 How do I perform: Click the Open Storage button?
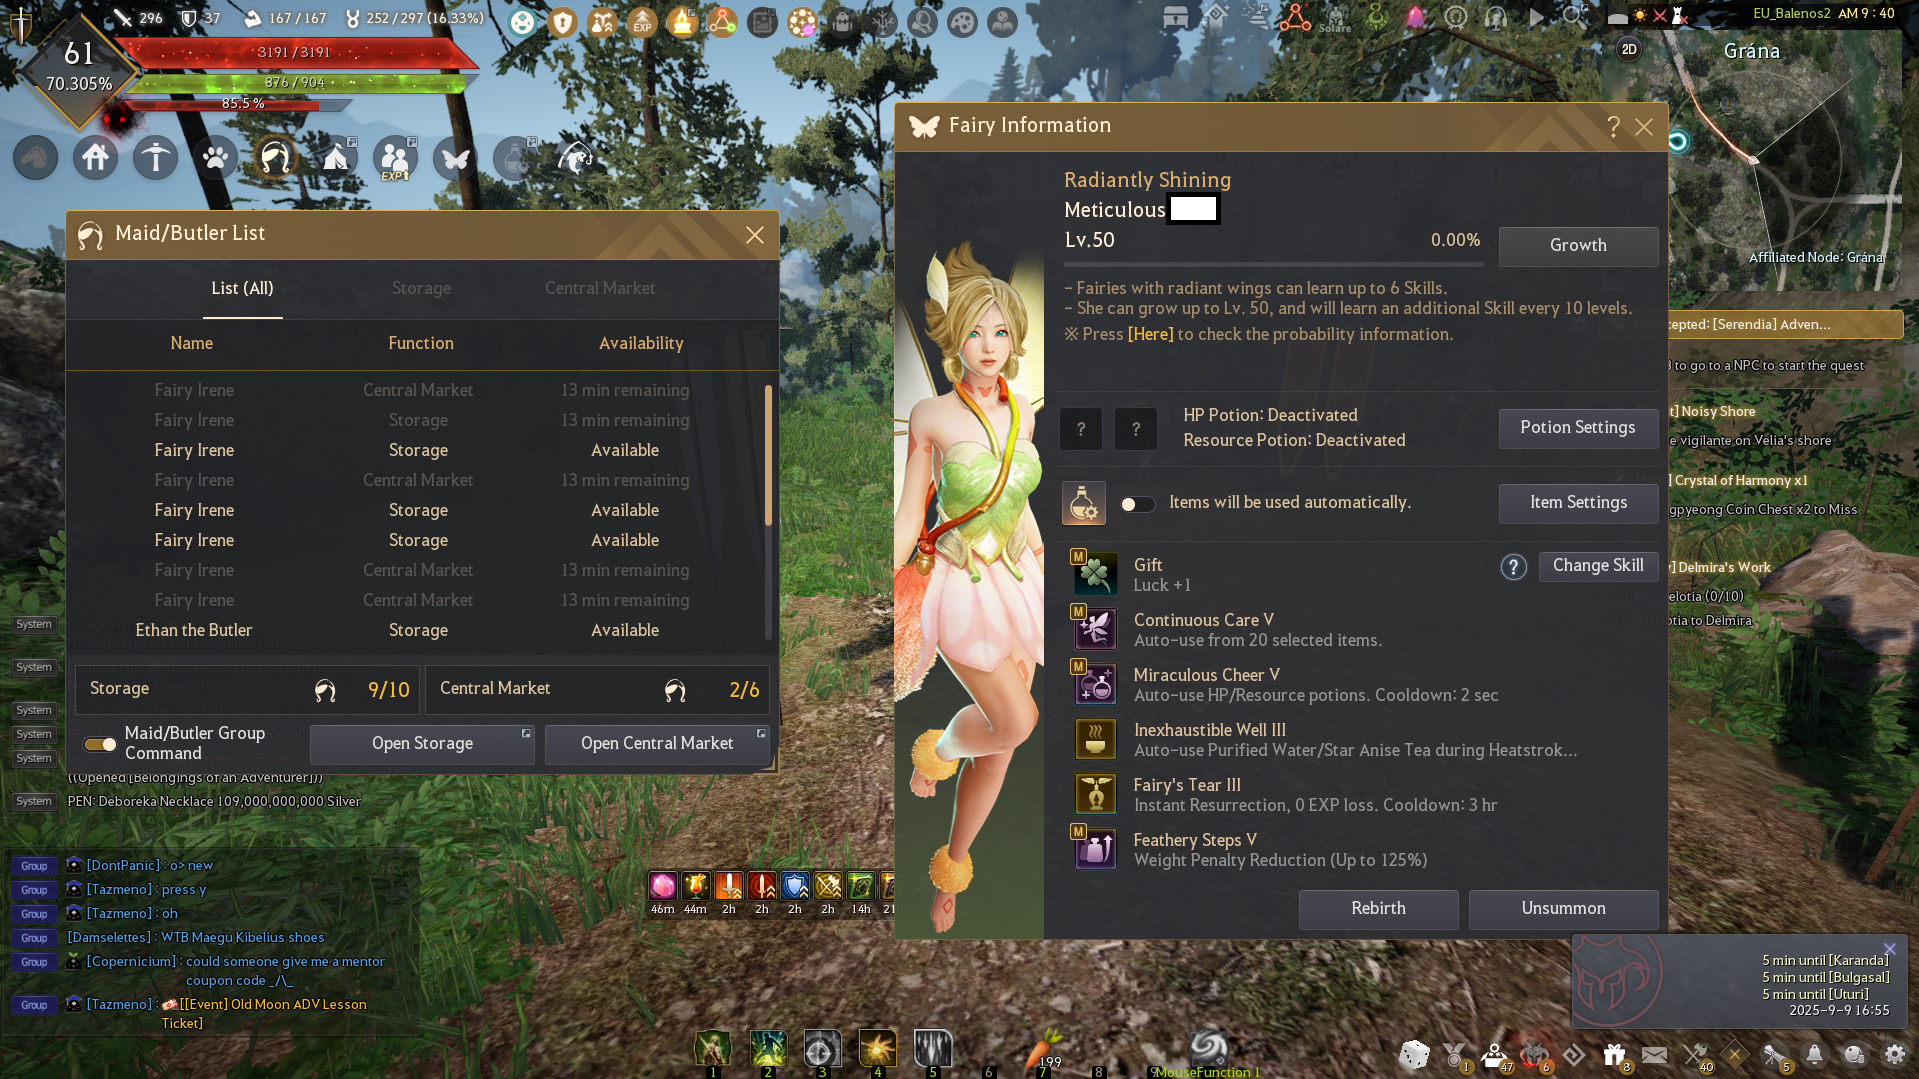coord(422,744)
